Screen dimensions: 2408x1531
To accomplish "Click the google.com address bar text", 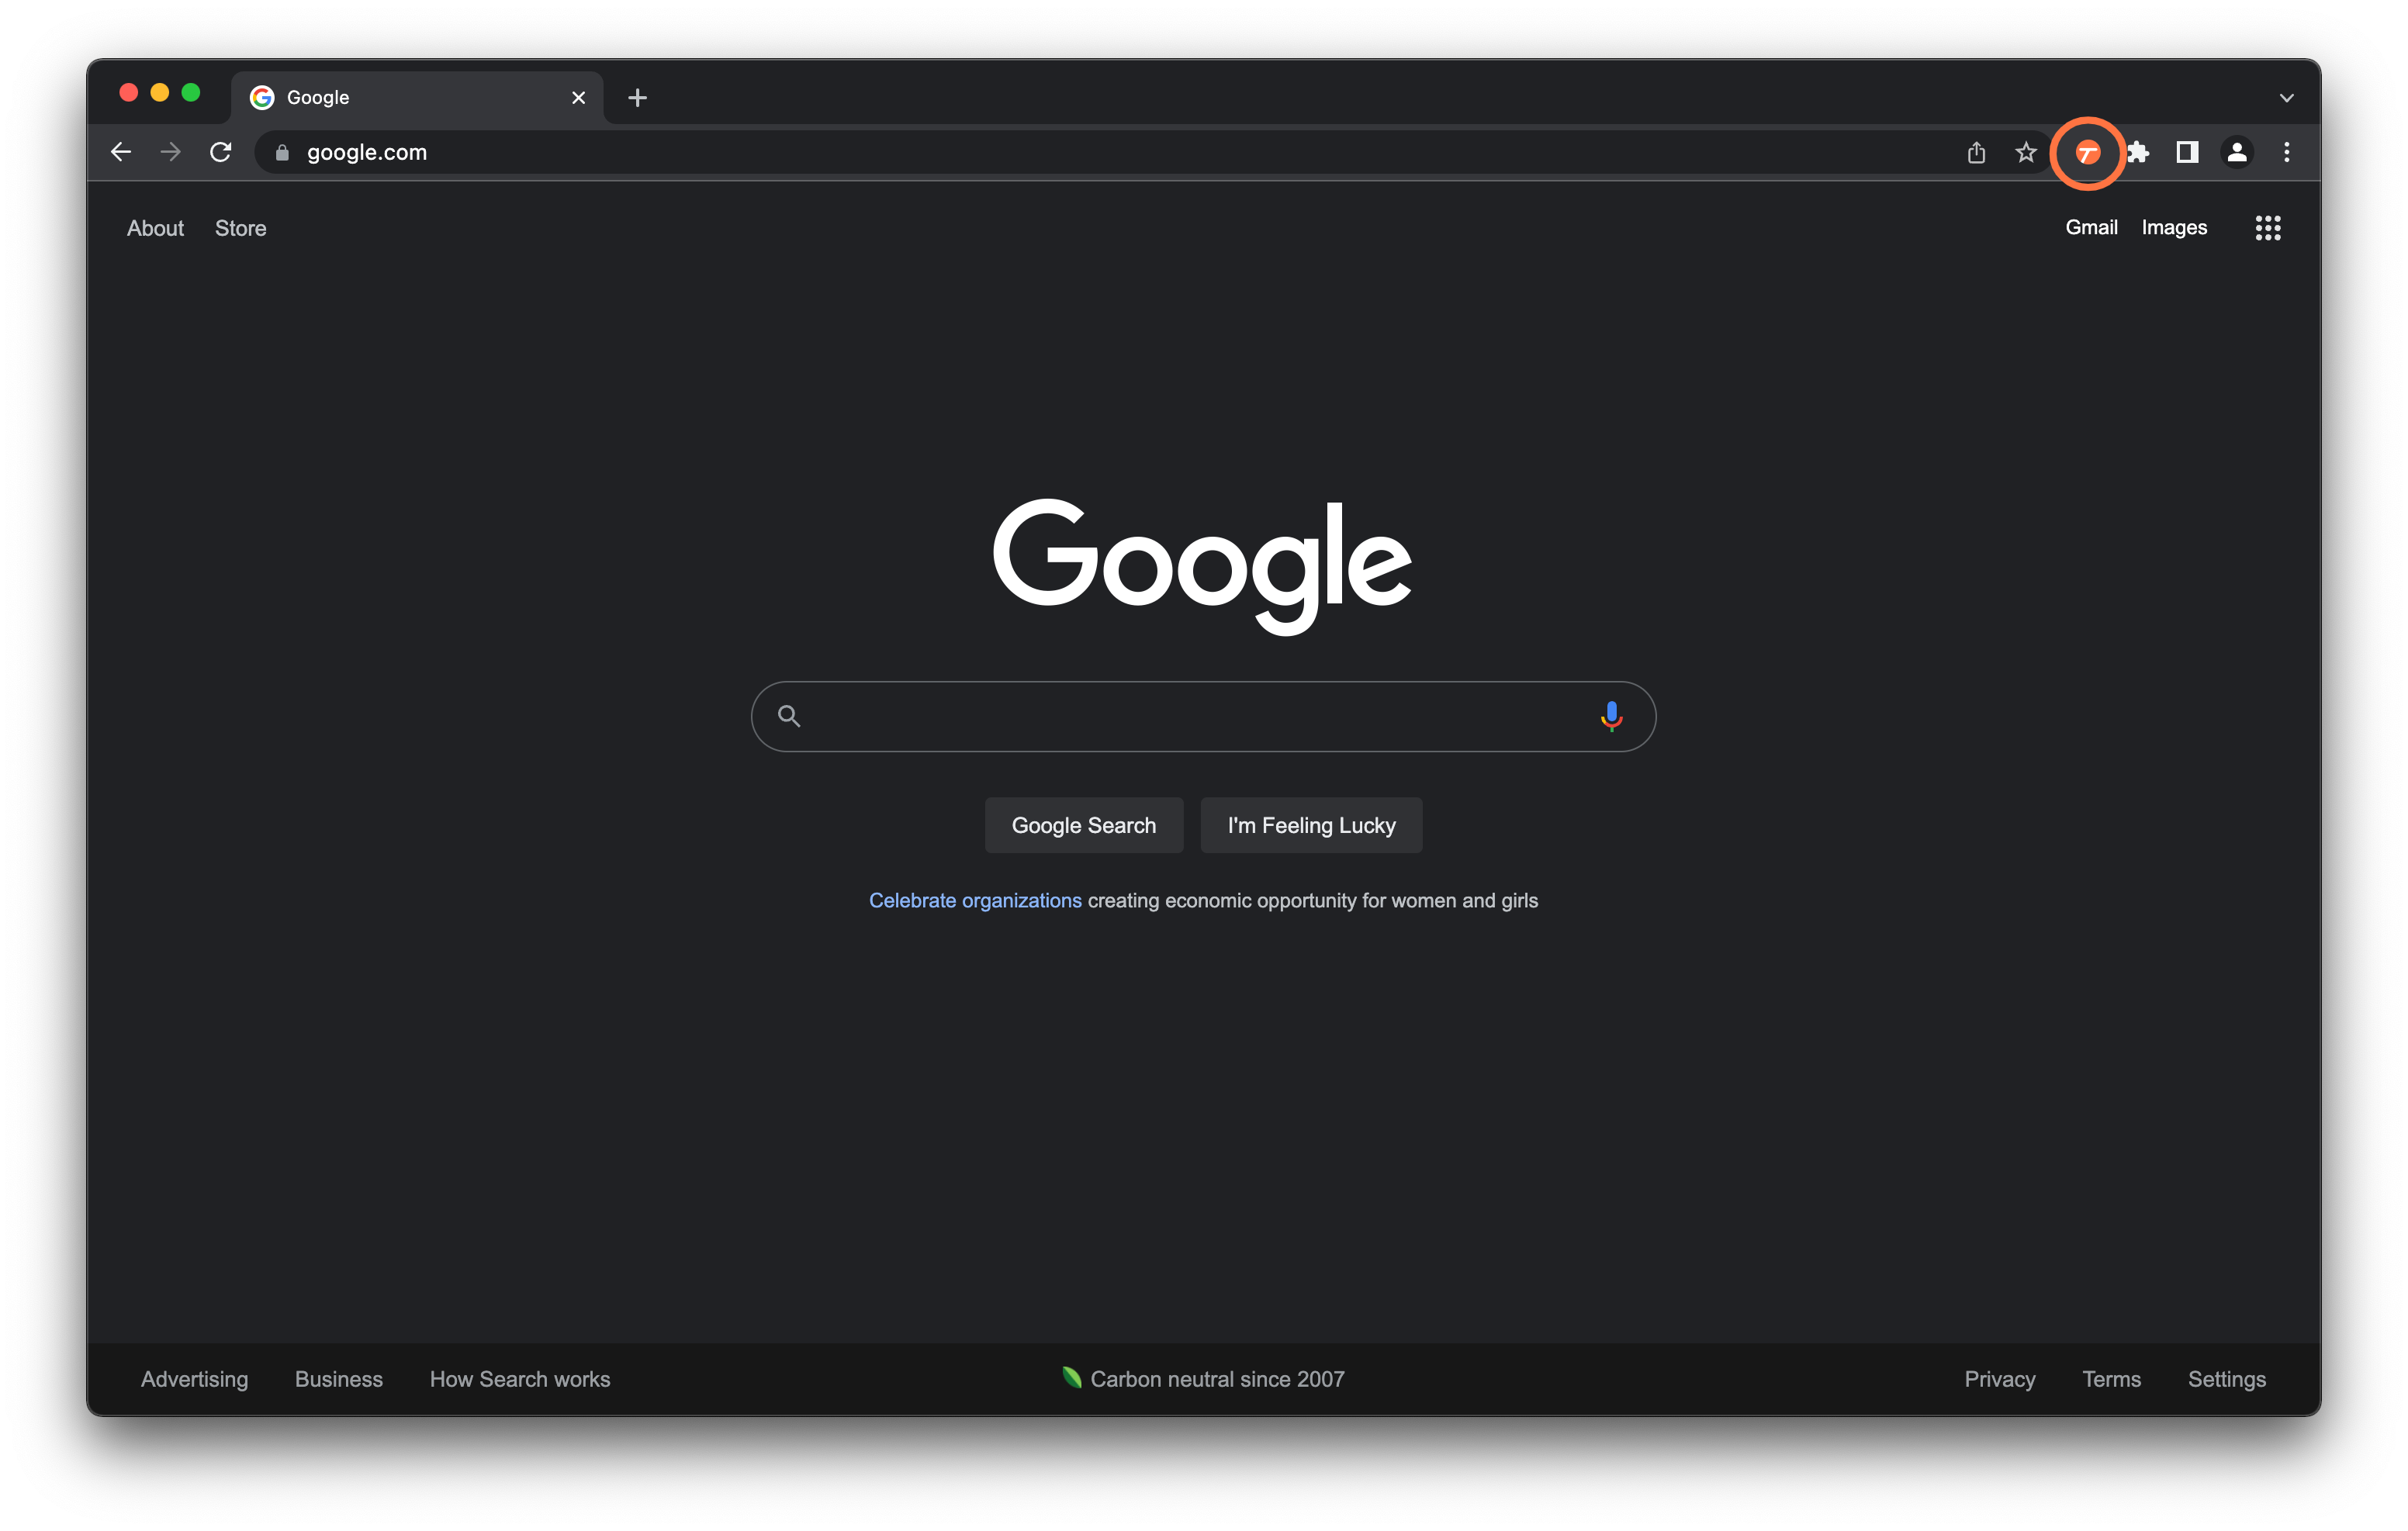I will (366, 152).
